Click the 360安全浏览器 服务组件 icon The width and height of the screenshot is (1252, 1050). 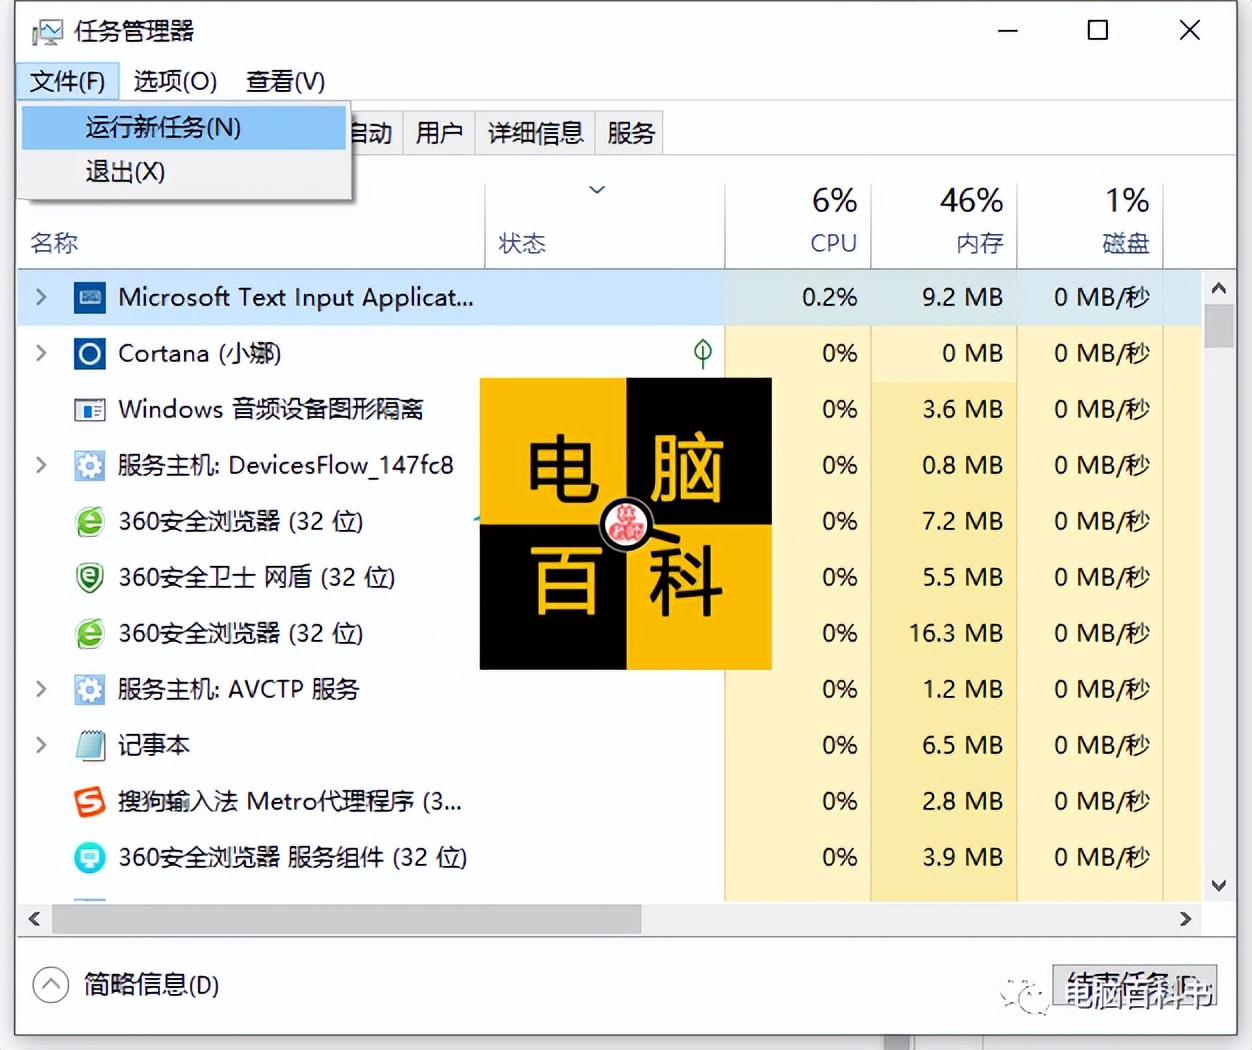click(x=89, y=857)
